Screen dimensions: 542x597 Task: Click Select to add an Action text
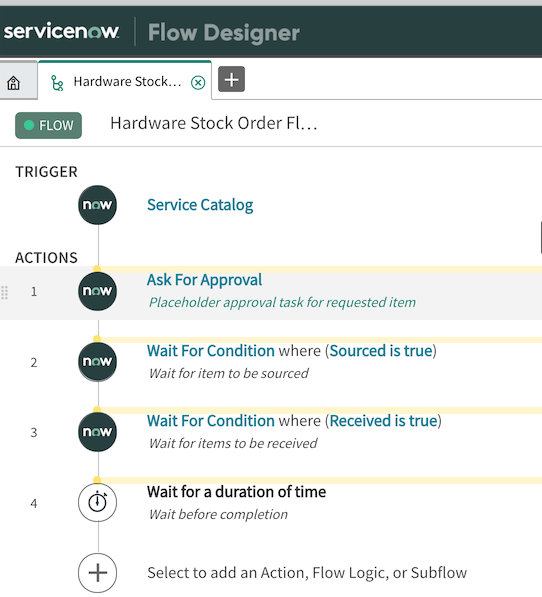click(x=307, y=573)
